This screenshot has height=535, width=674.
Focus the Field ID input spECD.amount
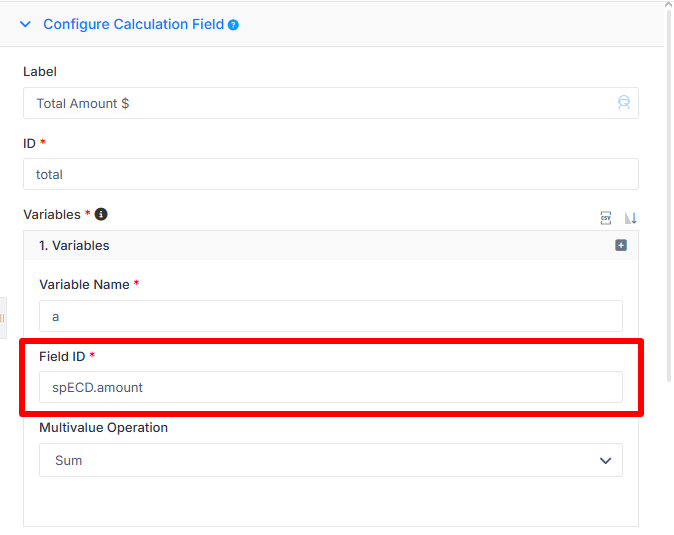[x=331, y=387]
